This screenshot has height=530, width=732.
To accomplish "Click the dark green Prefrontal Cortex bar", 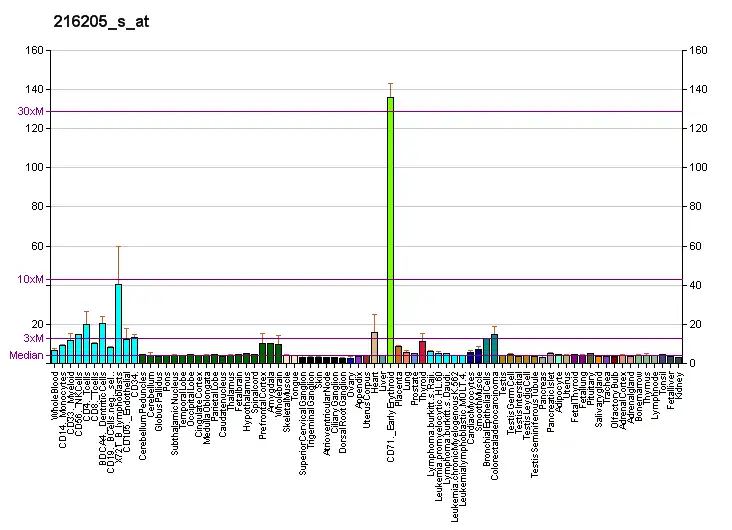I will [x=262, y=352].
